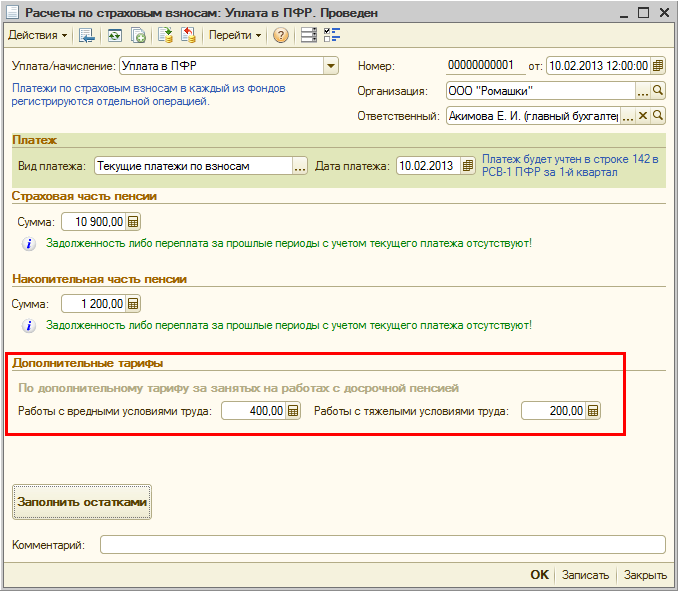The height and width of the screenshot is (591, 678).
Task: Open the Действия menu
Action: pyautogui.click(x=38, y=35)
